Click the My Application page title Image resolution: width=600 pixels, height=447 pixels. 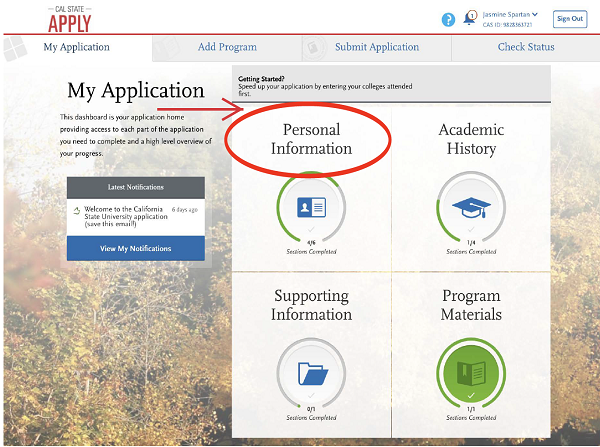(136, 91)
